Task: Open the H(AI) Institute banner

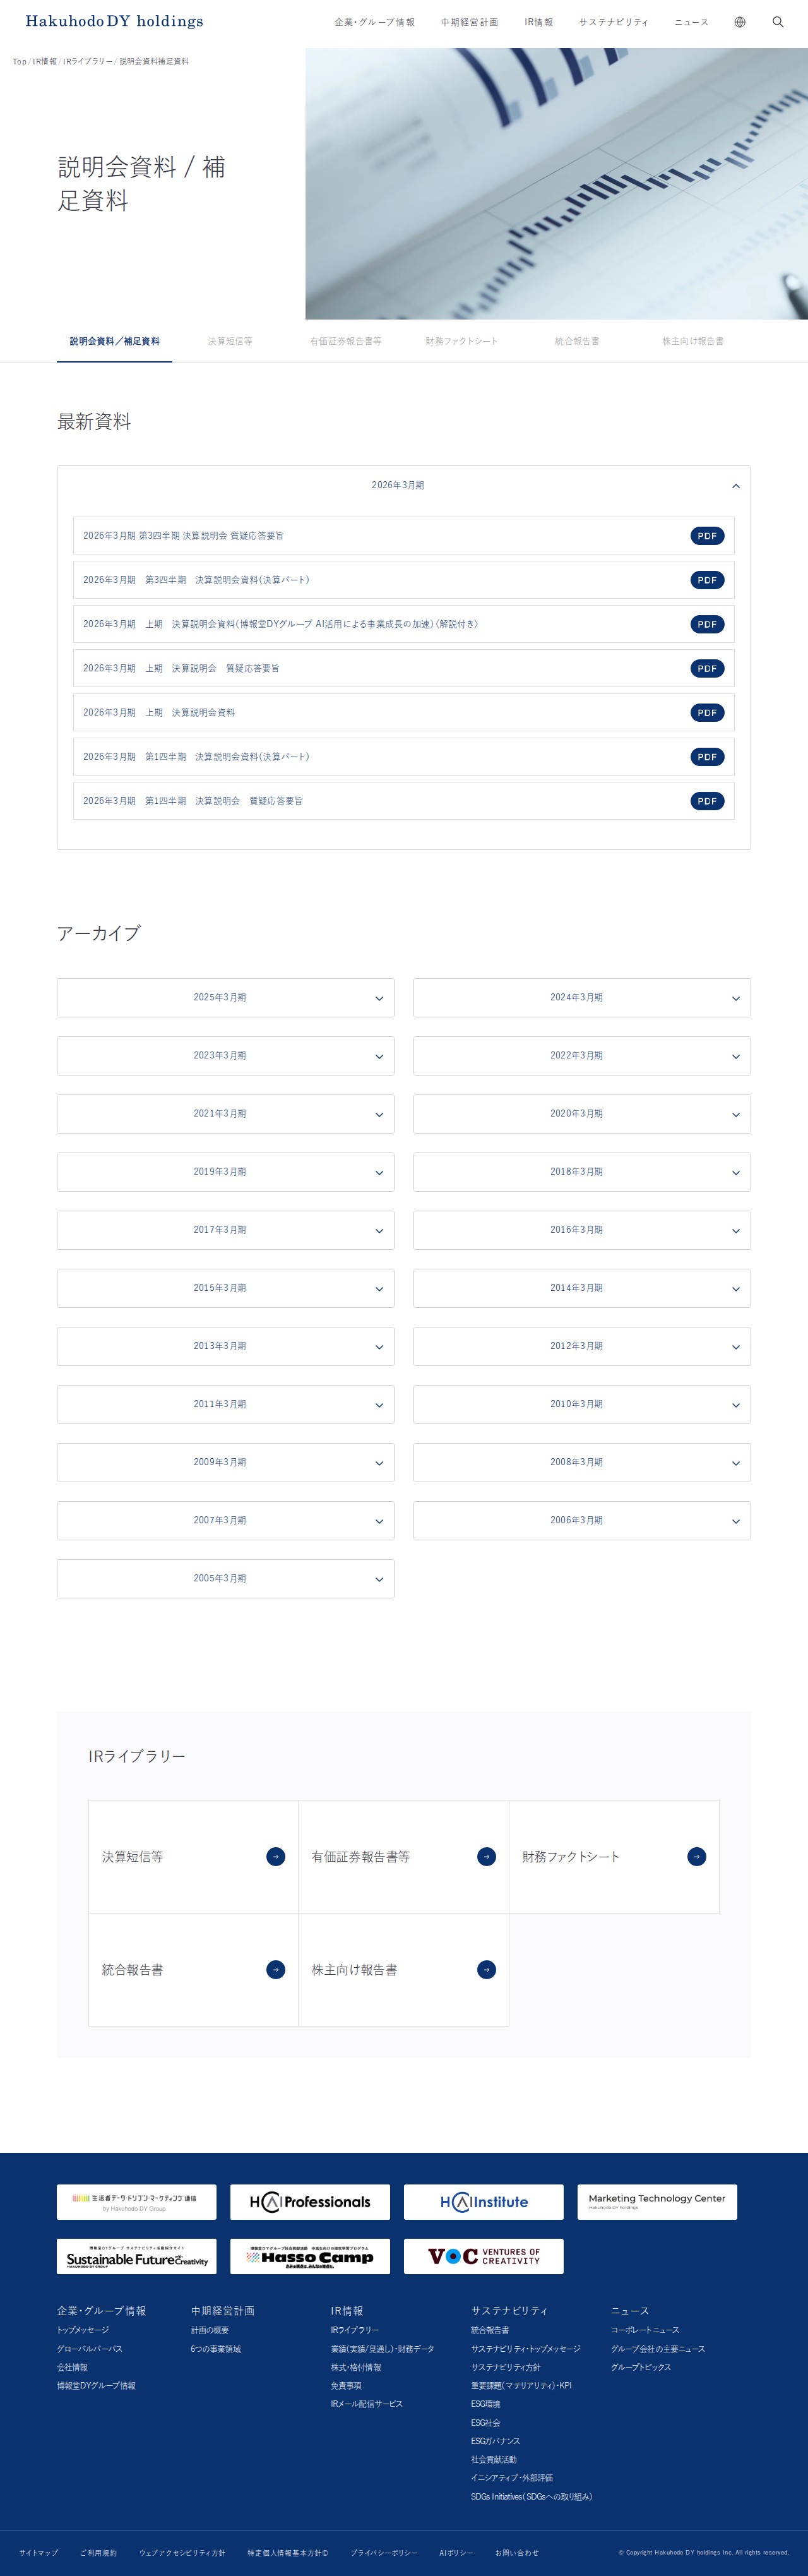Action: pyautogui.click(x=484, y=2202)
